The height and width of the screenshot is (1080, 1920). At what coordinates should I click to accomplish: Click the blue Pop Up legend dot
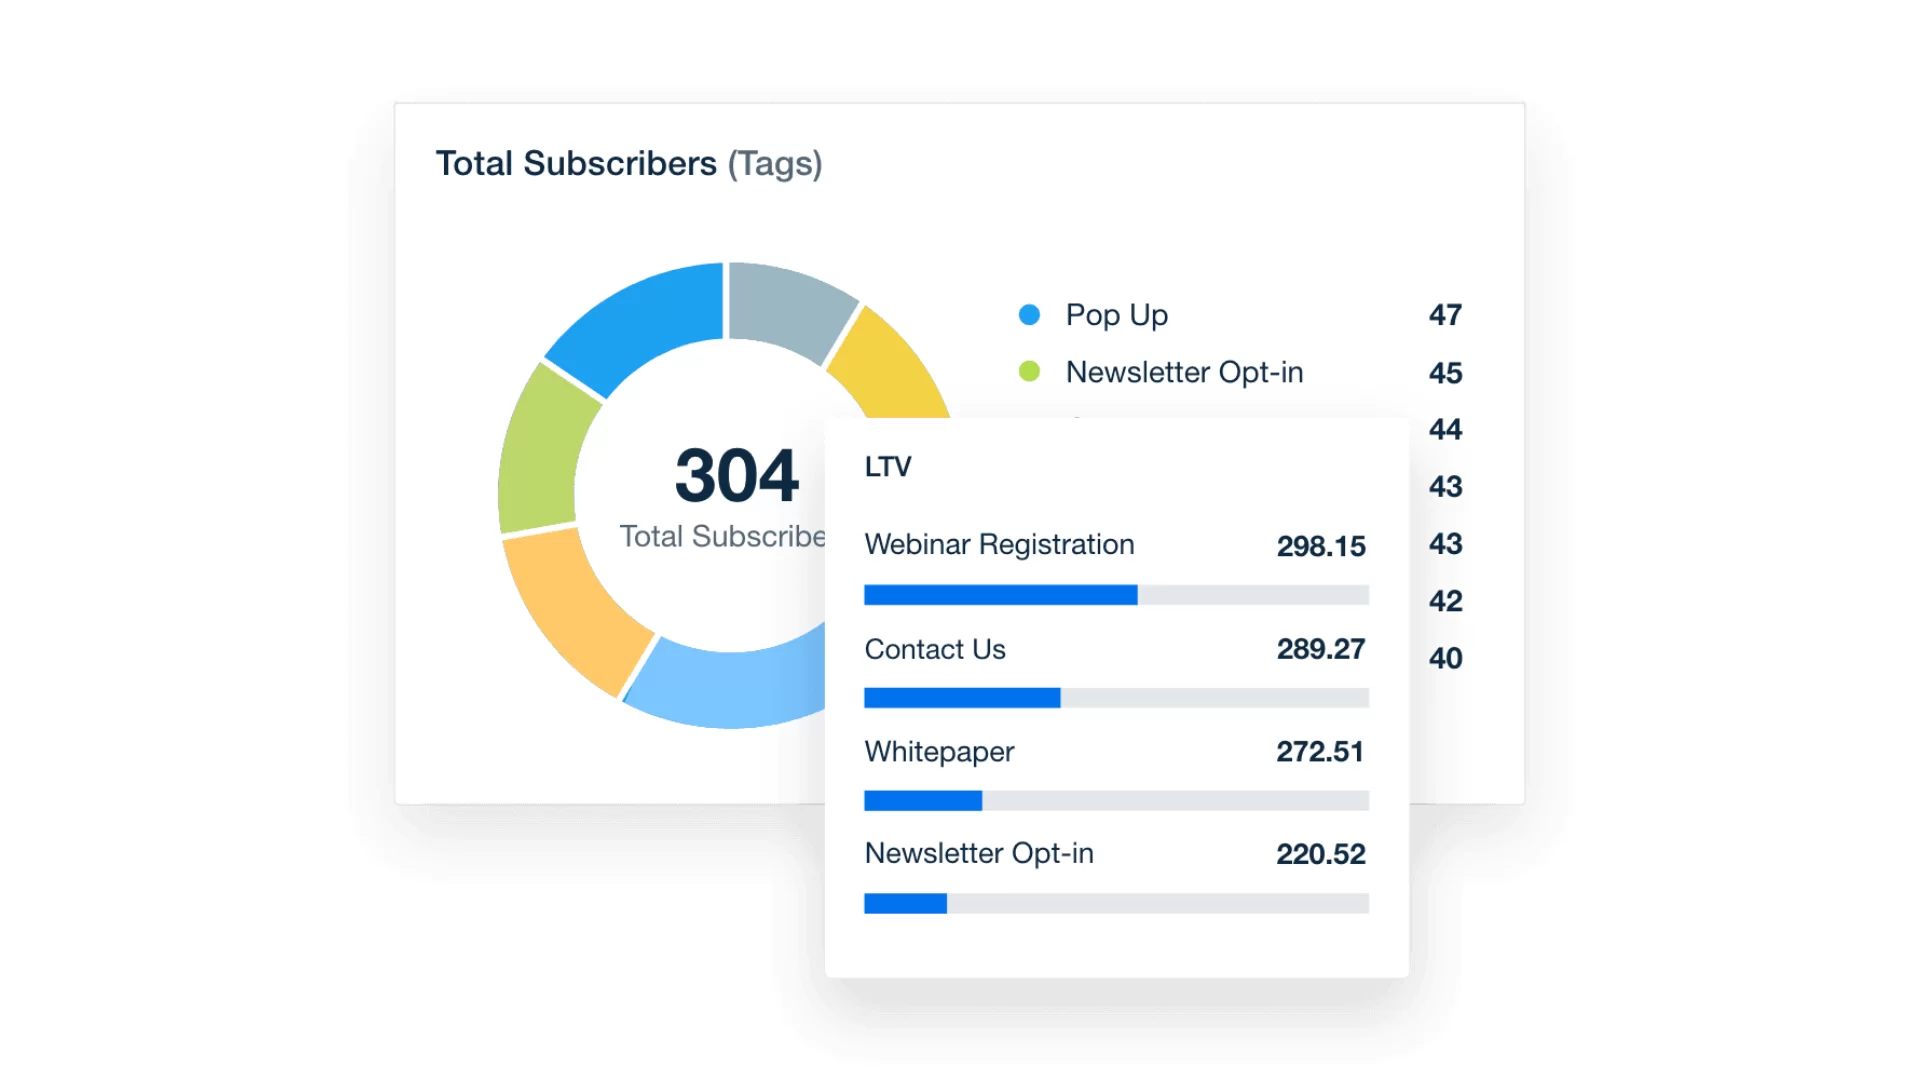point(1029,315)
